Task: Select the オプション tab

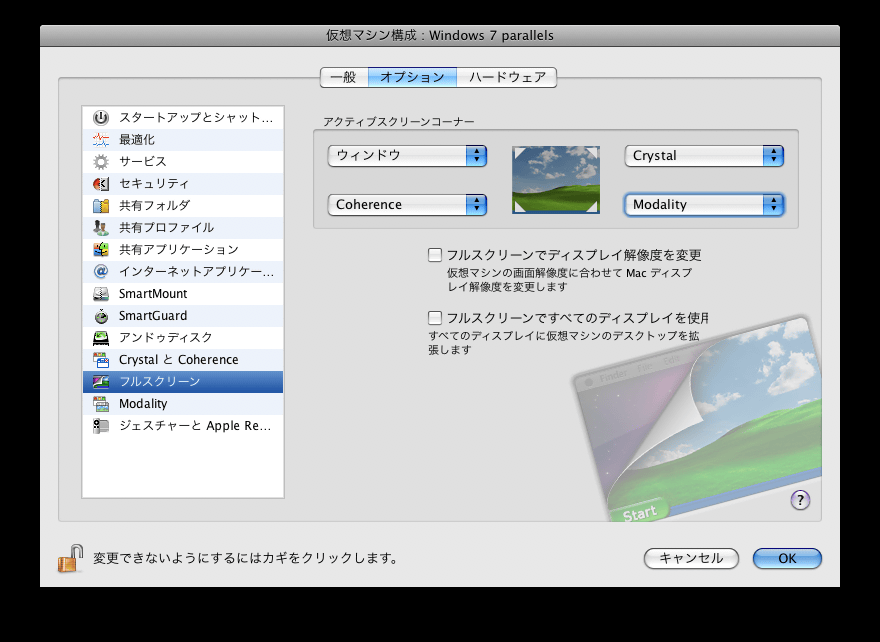Action: pos(412,77)
